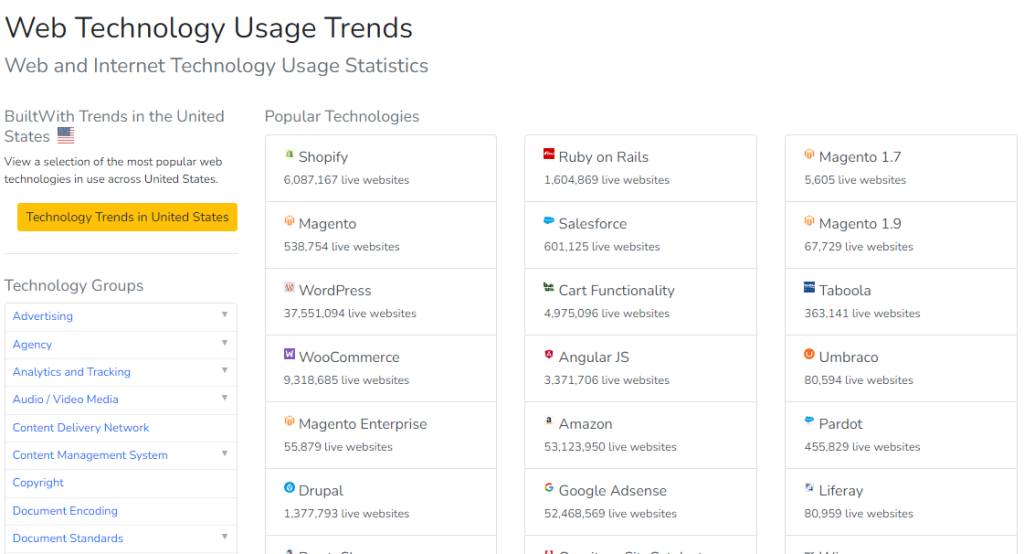The height and width of the screenshot is (554, 1024).
Task: Click the United States flag icon
Action: click(65, 135)
